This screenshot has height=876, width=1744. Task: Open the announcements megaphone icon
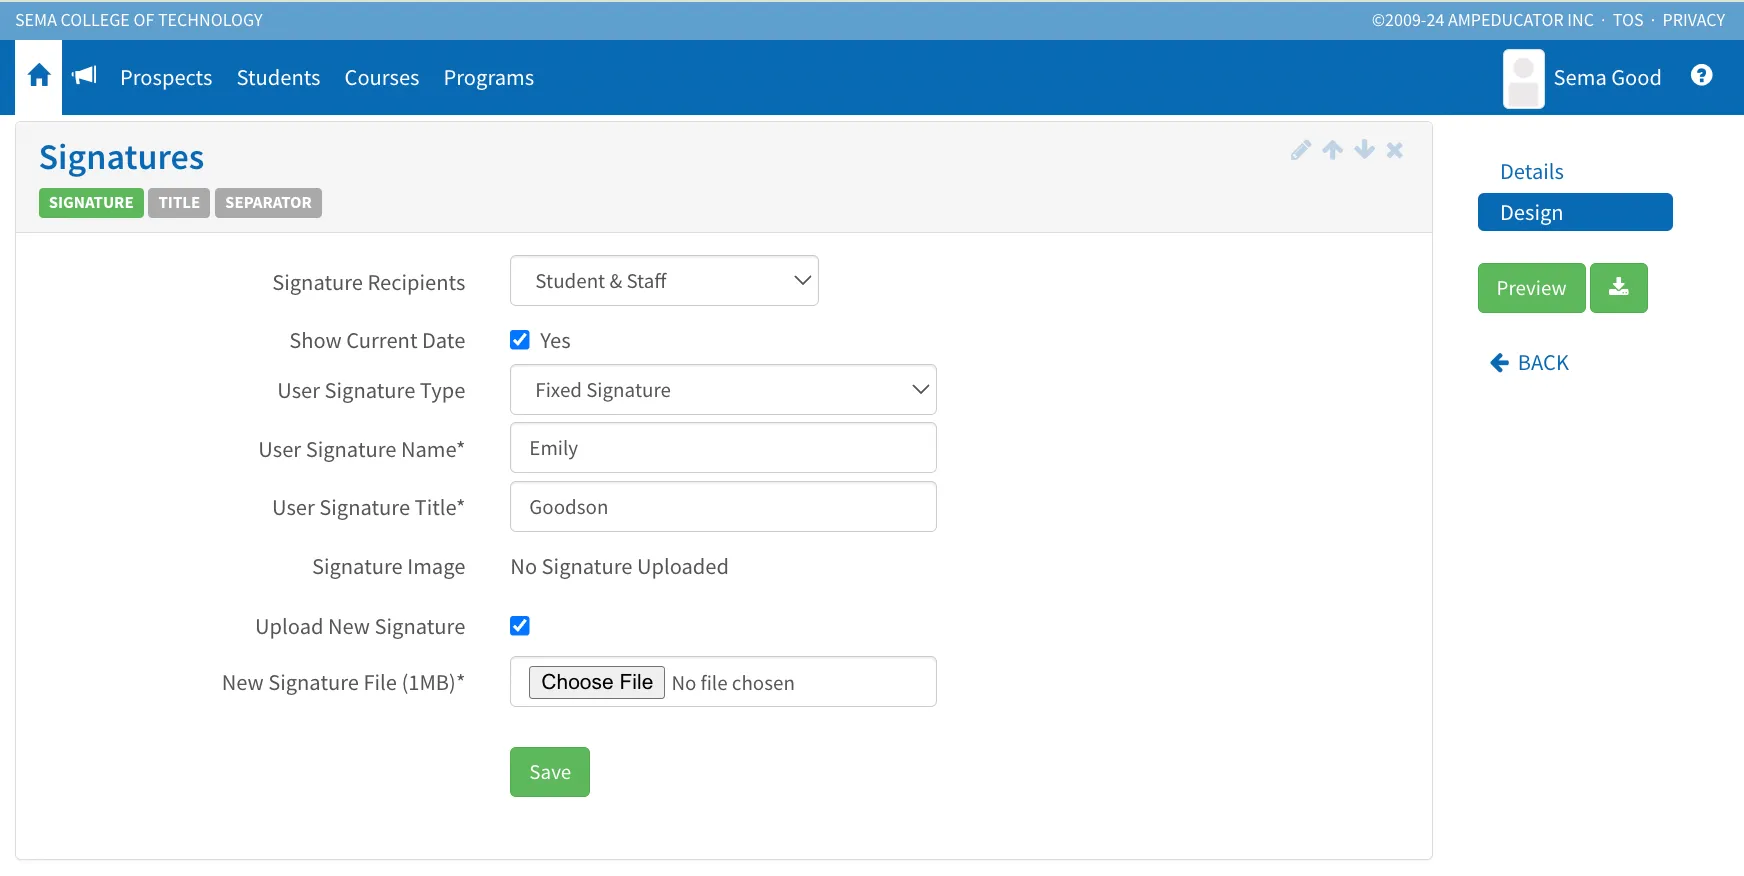click(85, 76)
